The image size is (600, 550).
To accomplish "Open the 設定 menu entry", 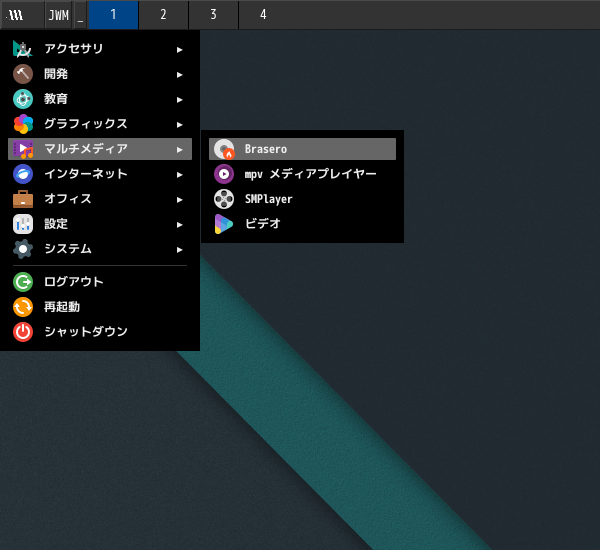I will tap(100, 224).
